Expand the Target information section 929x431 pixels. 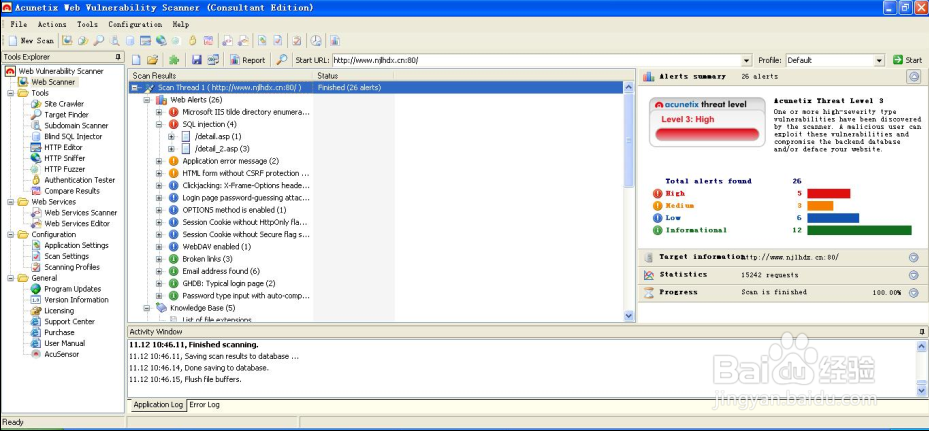(x=913, y=257)
